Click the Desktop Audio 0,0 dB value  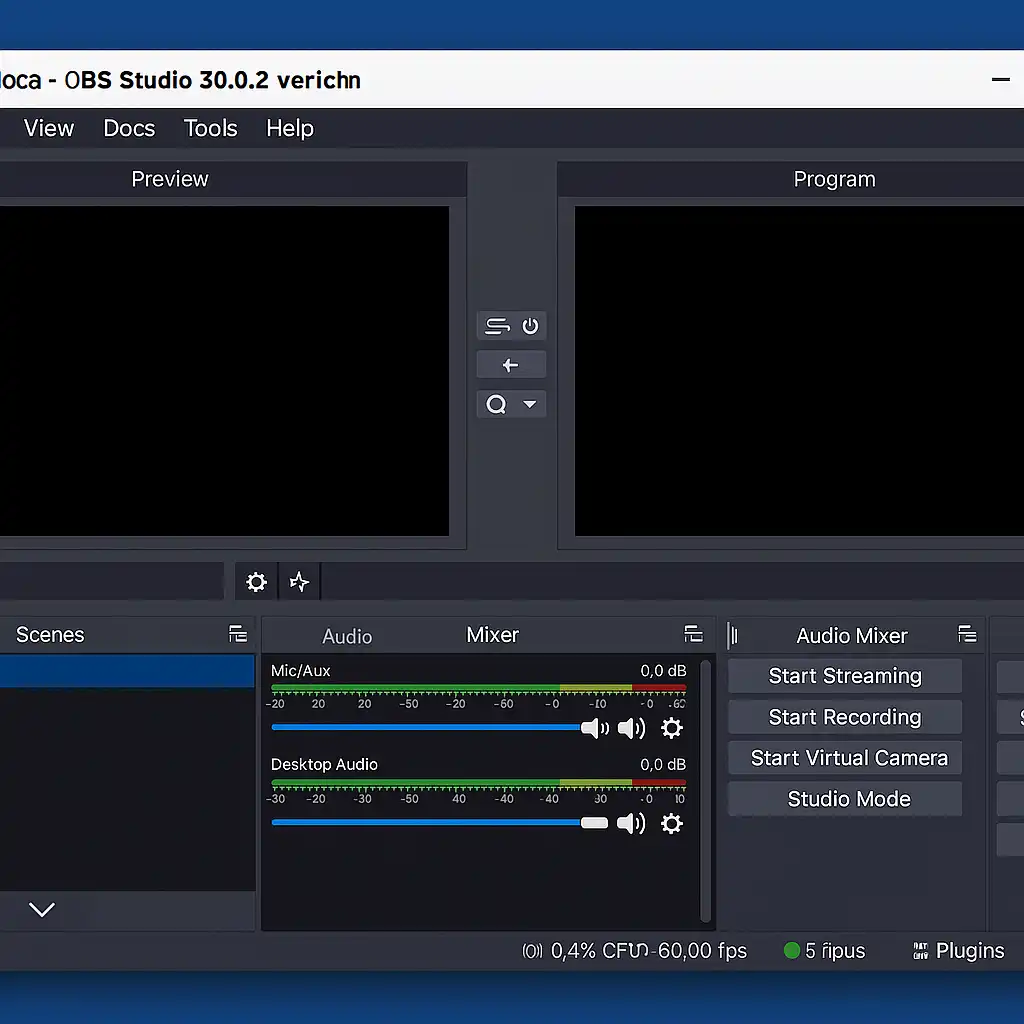pos(663,764)
